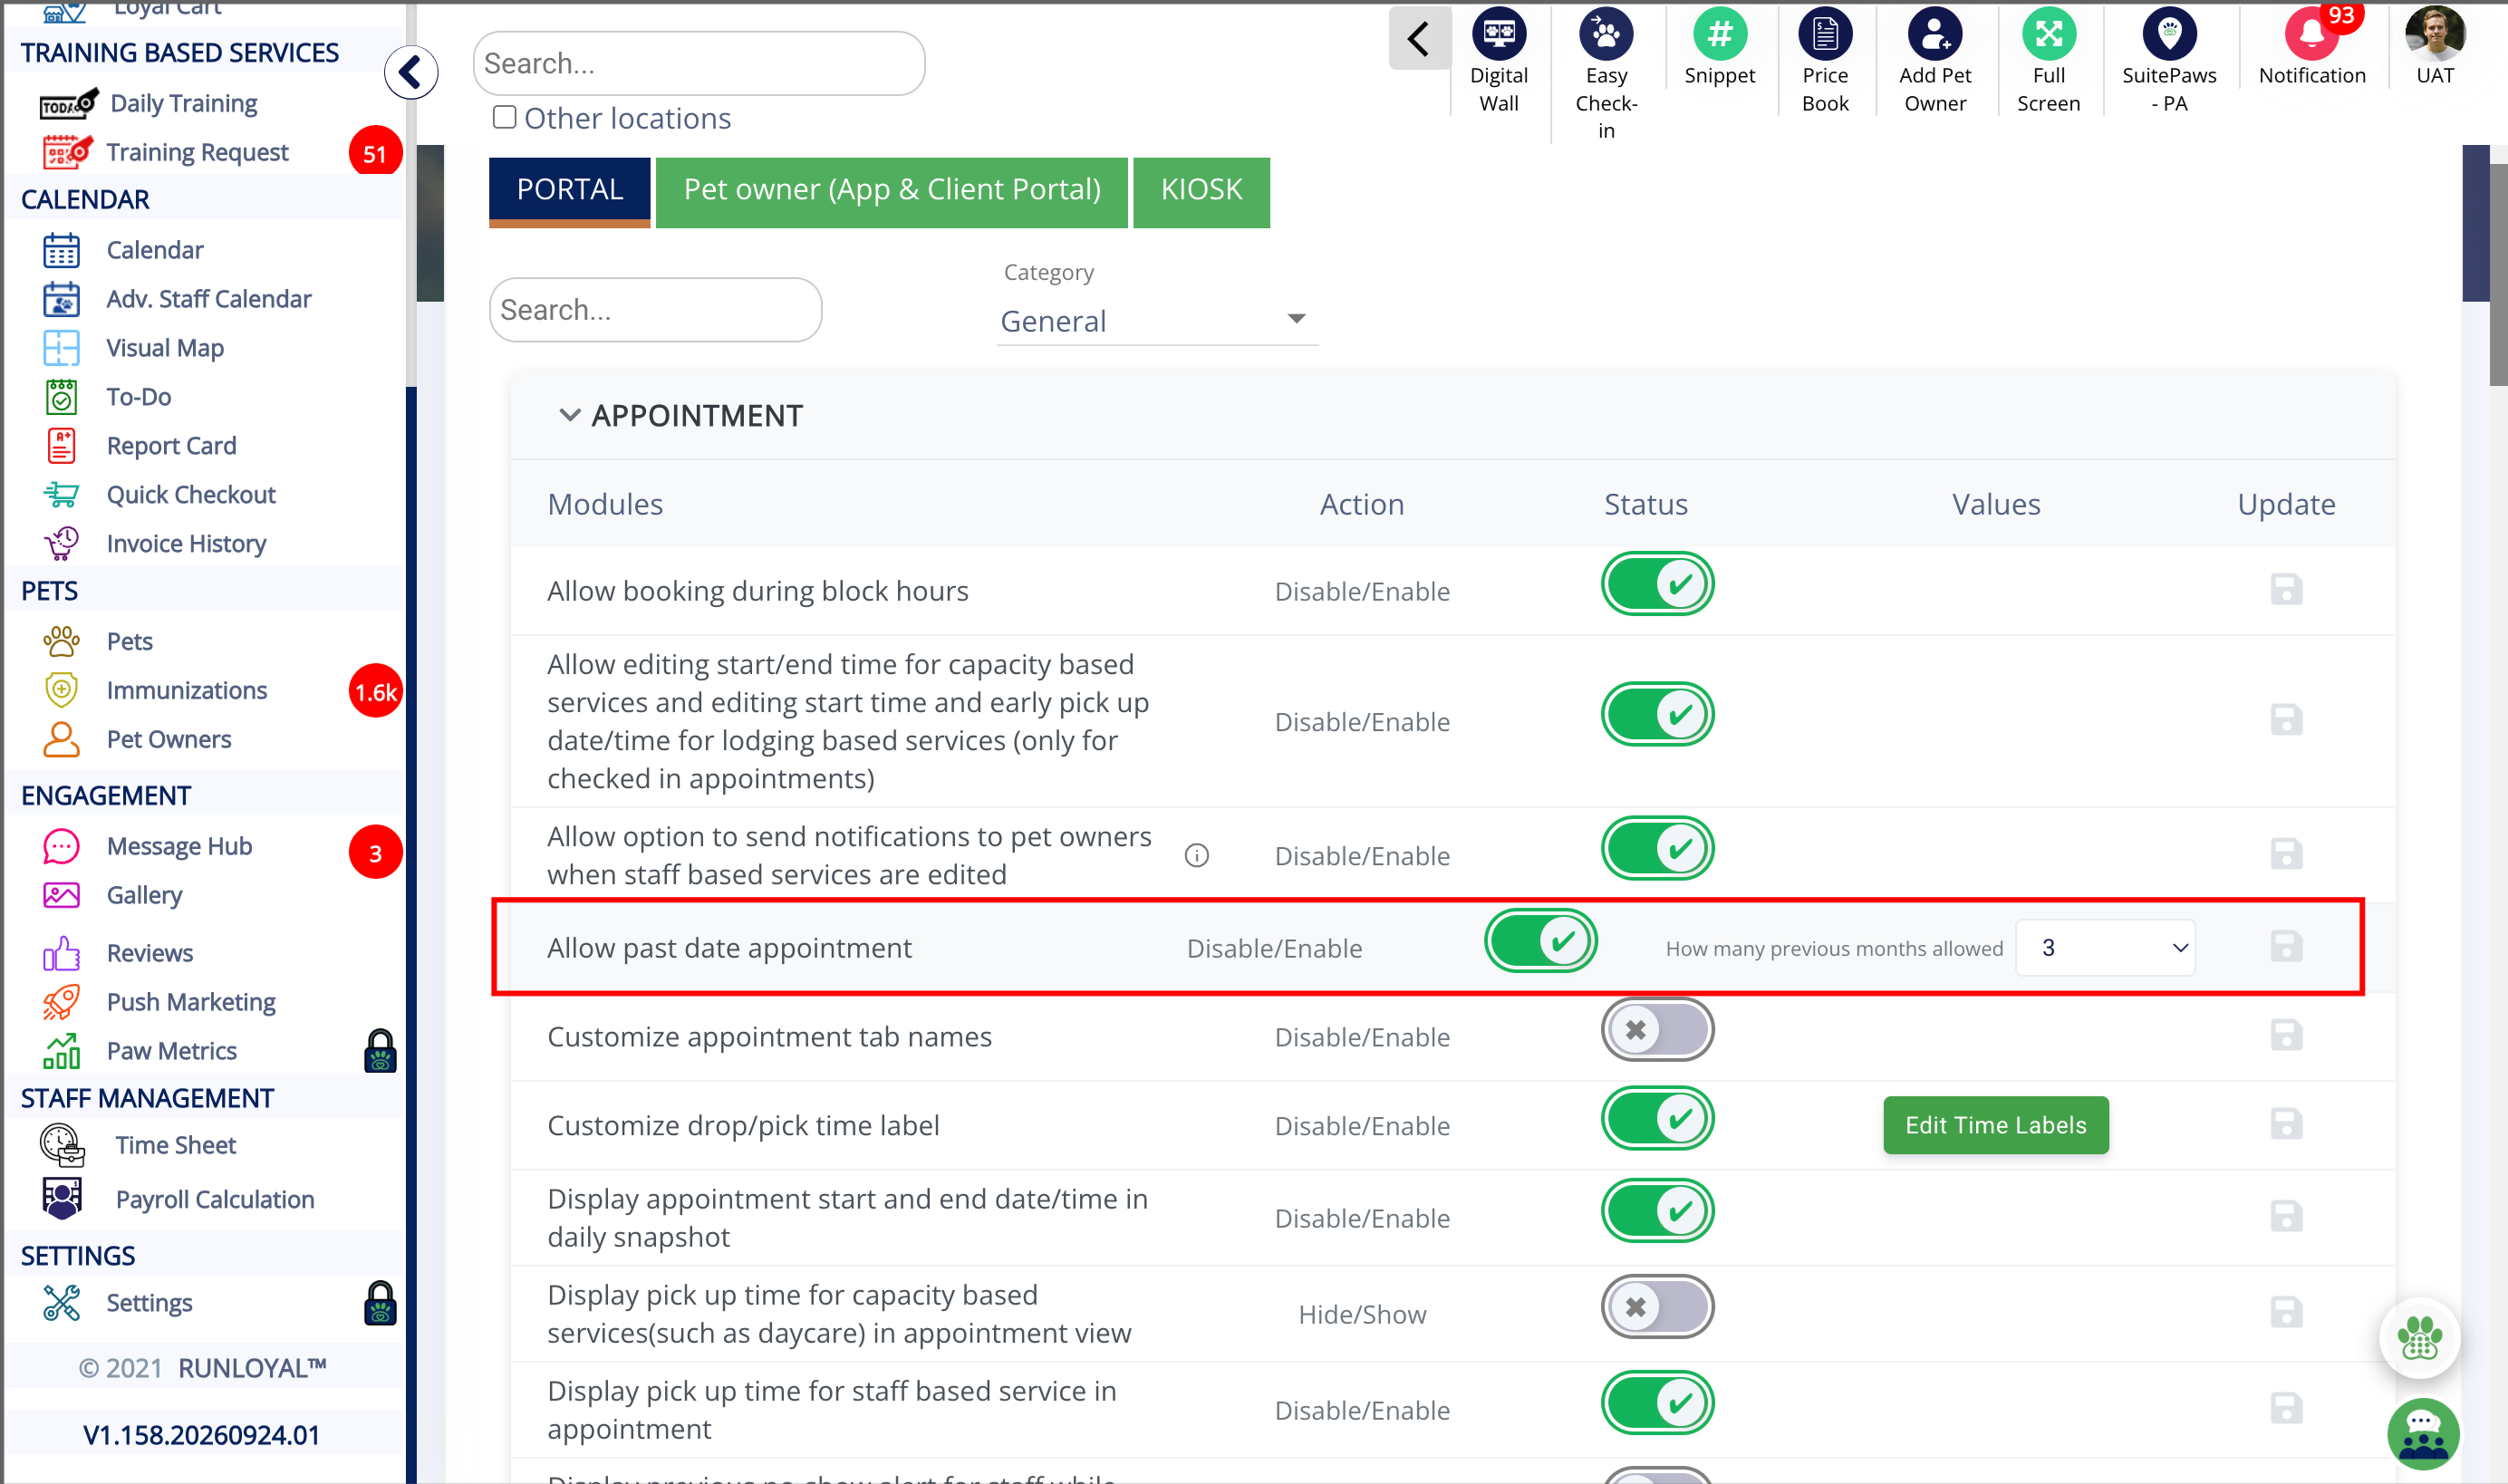
Task: Collapse the top toolbar back arrow
Action: [1418, 39]
